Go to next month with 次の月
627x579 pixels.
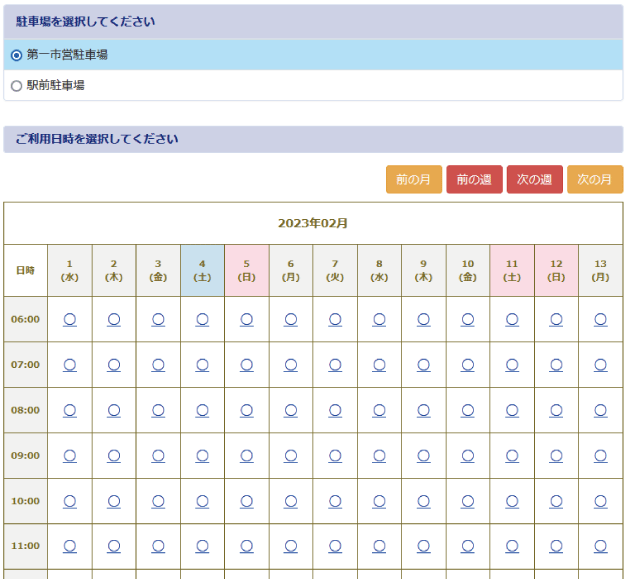click(594, 180)
